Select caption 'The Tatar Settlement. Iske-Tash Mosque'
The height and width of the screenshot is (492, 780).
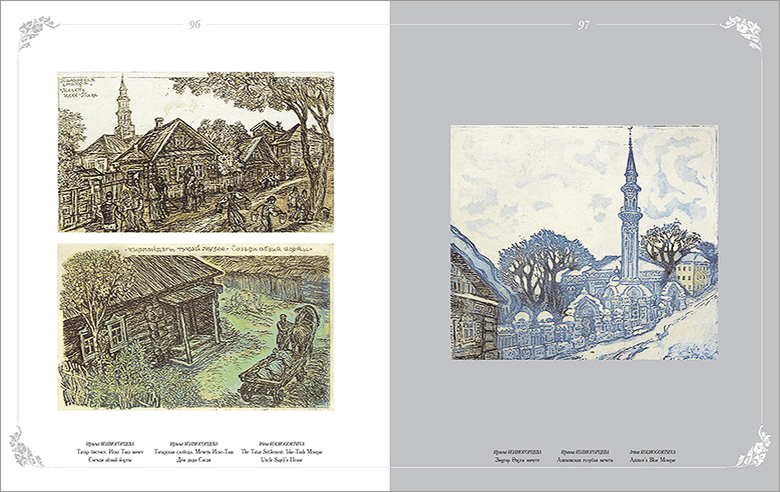point(282,452)
